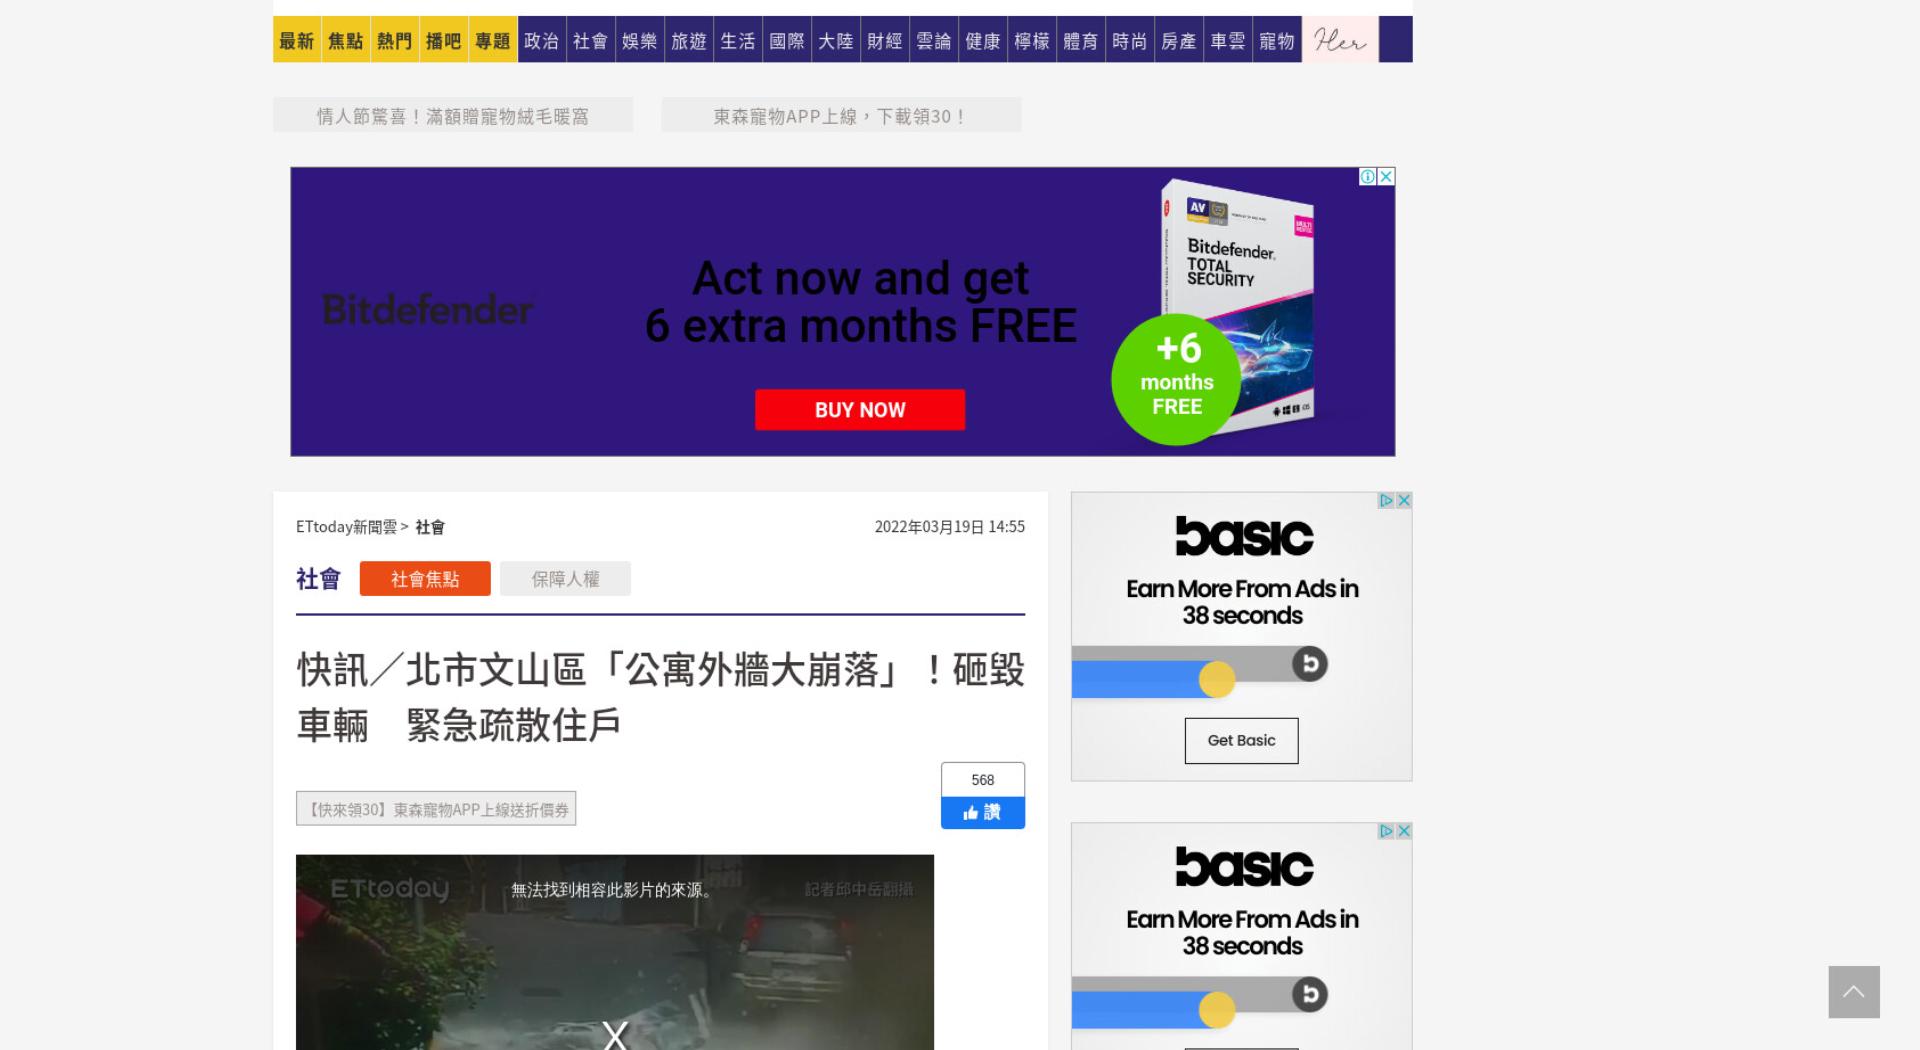Screen dimensions: 1920x1050
Task: Click the basic logo in first ad
Action: [1243, 536]
